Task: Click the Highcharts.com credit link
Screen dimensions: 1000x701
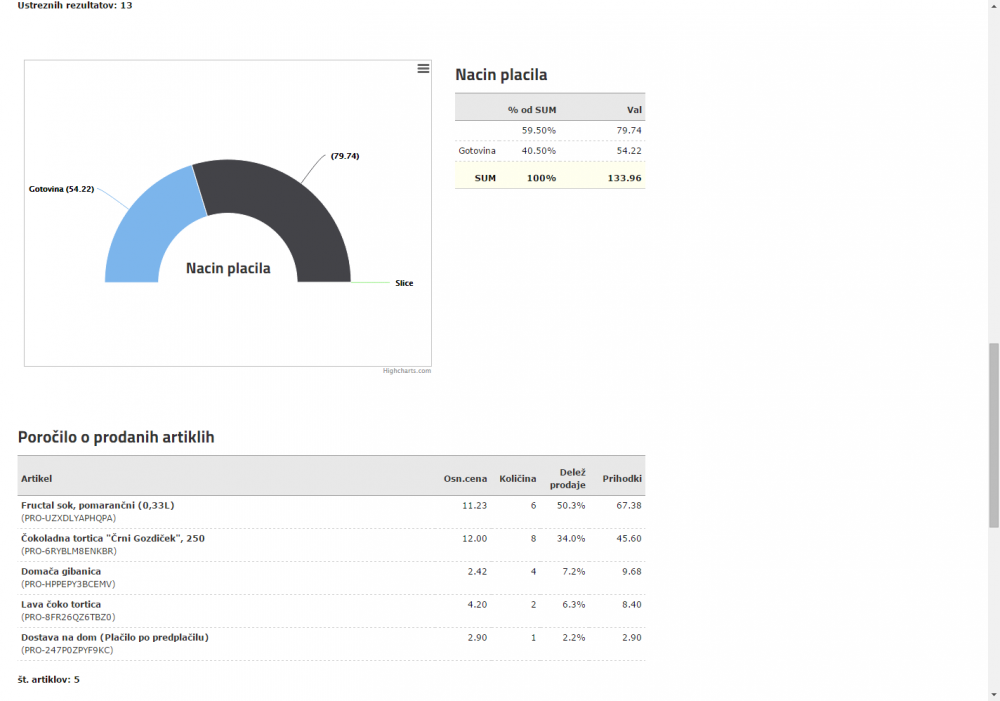Action: click(406, 371)
